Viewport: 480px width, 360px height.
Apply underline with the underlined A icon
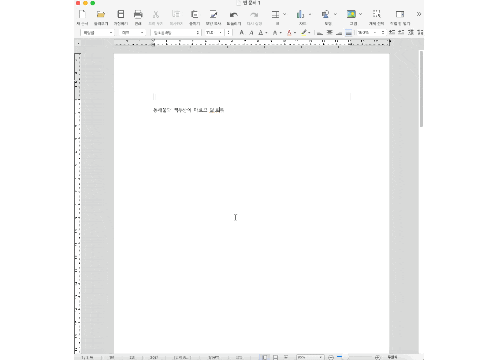(261, 32)
